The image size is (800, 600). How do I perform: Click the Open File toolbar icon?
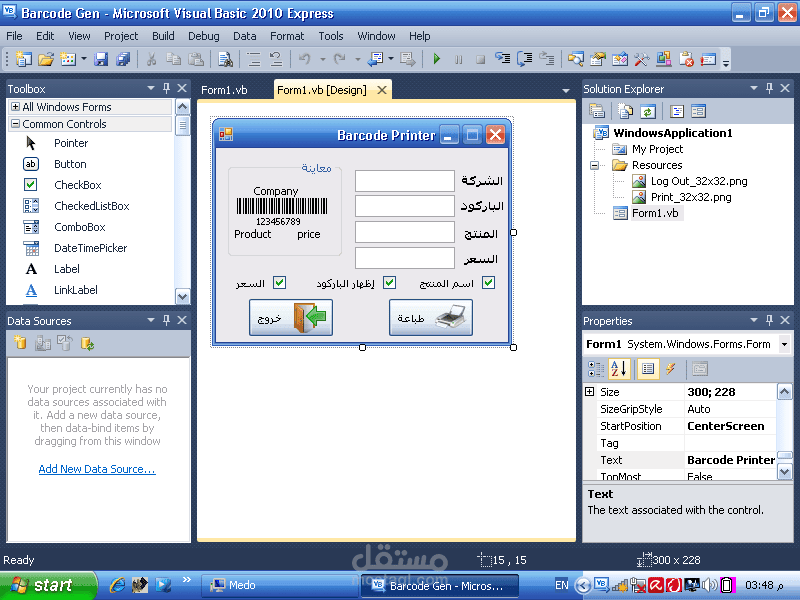[45, 59]
